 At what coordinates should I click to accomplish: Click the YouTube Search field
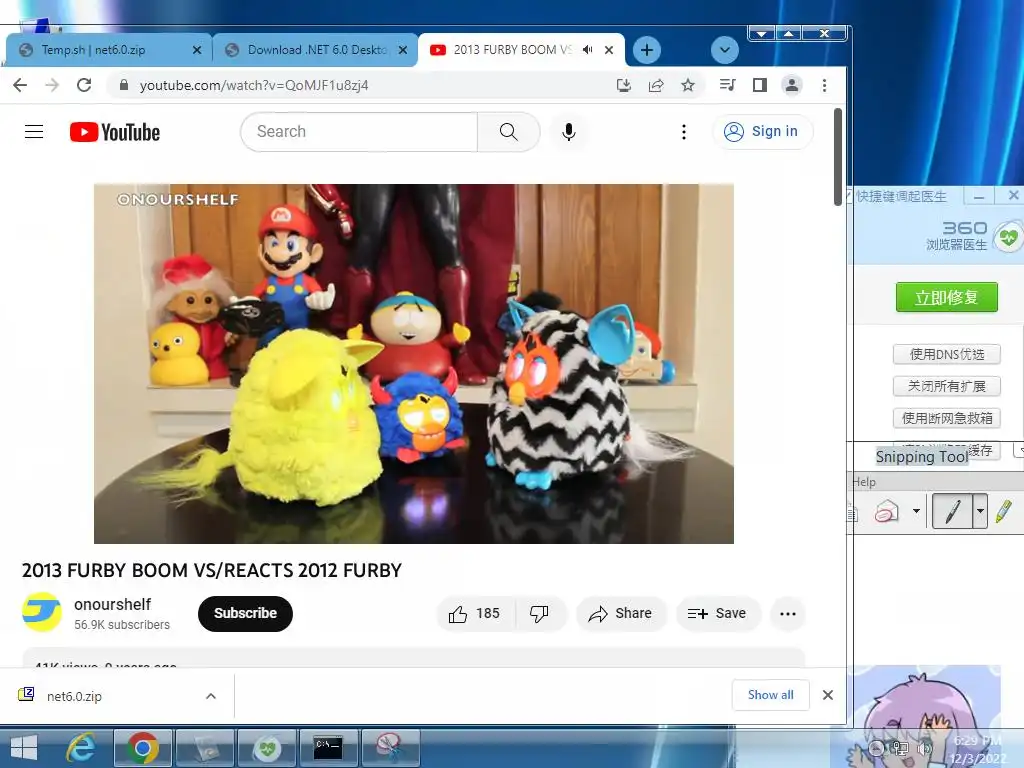tap(359, 132)
